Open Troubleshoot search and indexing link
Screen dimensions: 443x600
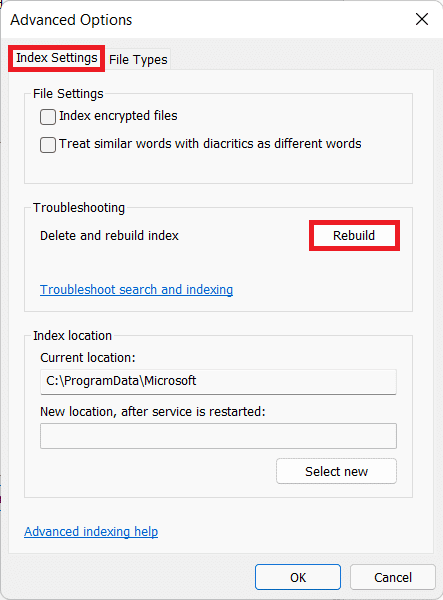(137, 290)
